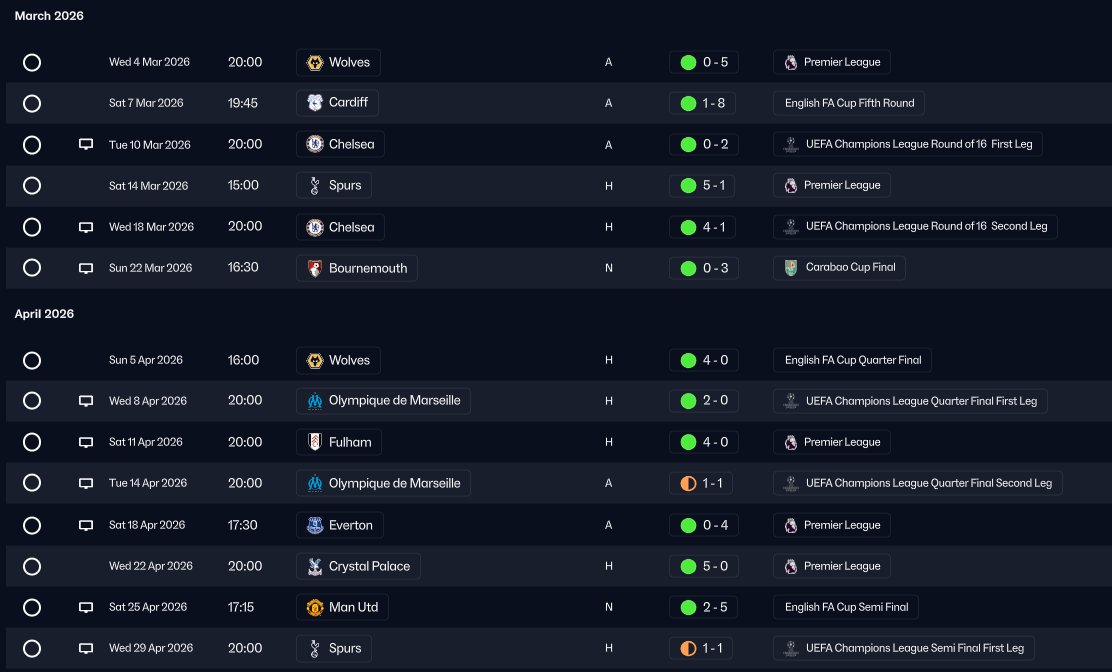This screenshot has width=1112, height=672.
Task: Open the 5-1 result against Spurs
Action: click(704, 186)
